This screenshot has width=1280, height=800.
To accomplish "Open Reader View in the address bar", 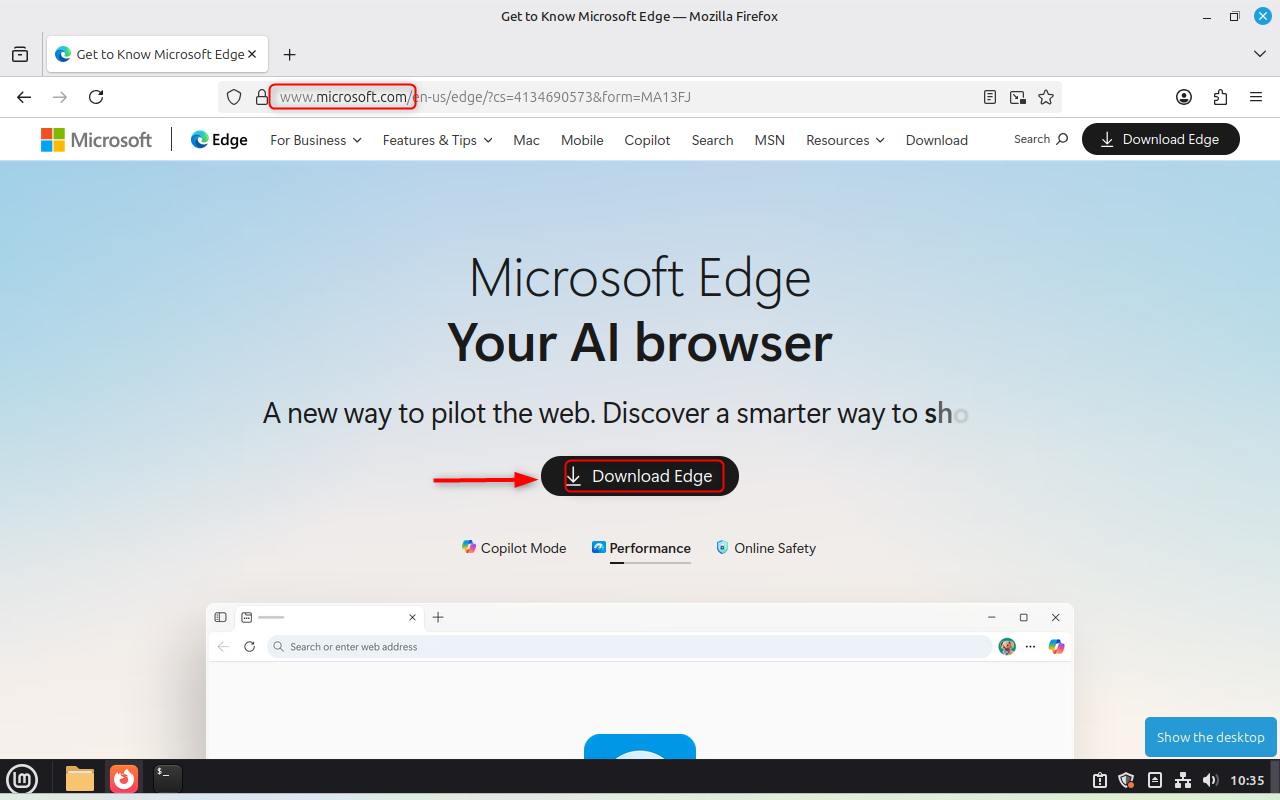I will (990, 97).
